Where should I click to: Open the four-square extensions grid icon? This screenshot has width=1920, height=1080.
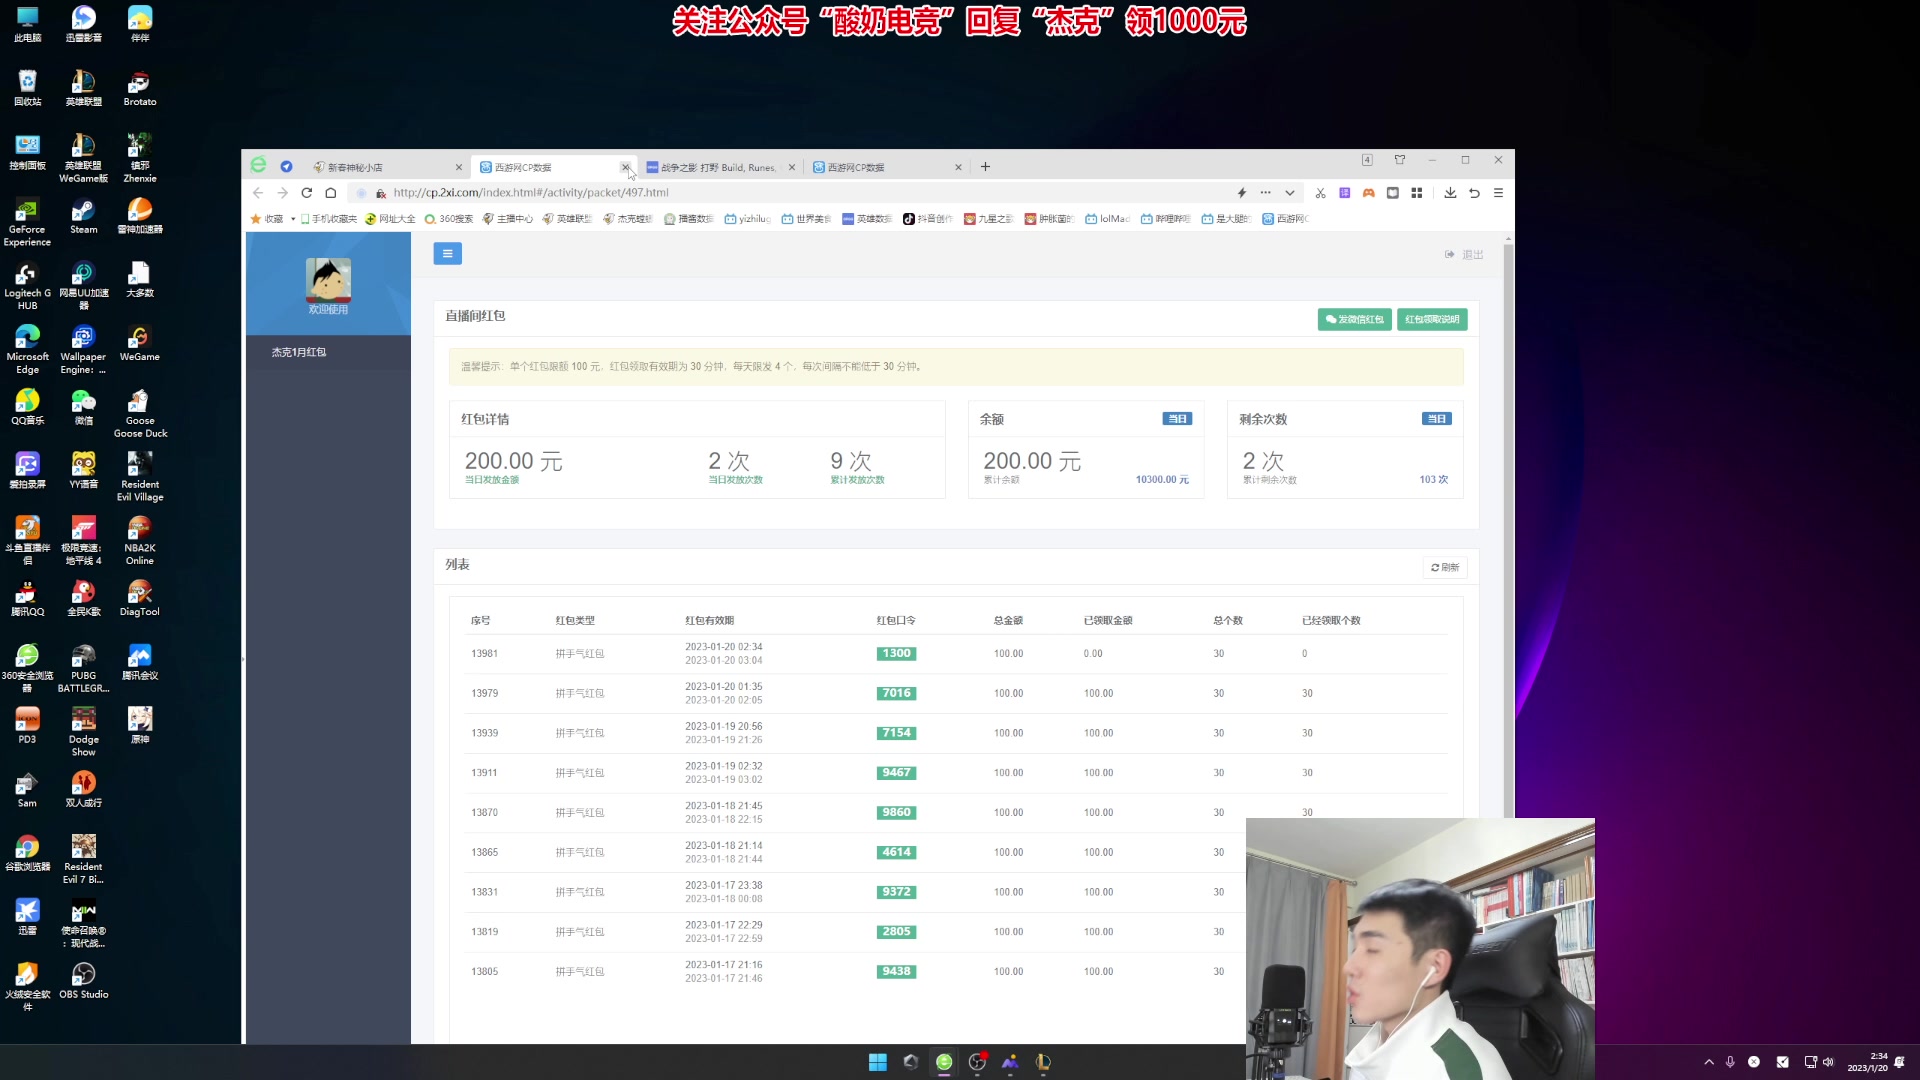(1416, 193)
